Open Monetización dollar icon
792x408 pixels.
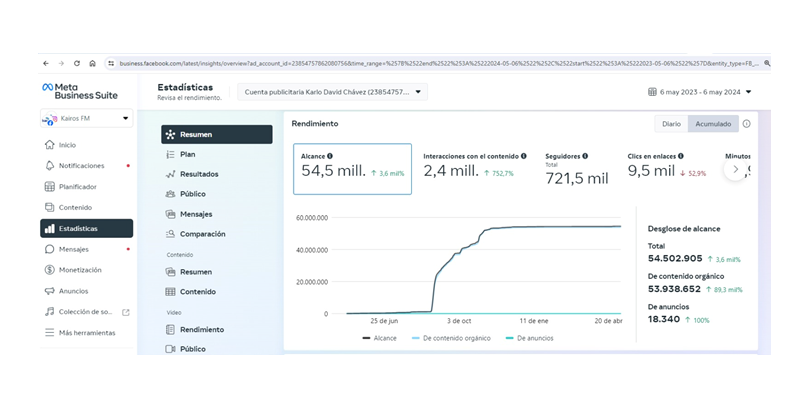pos(50,270)
